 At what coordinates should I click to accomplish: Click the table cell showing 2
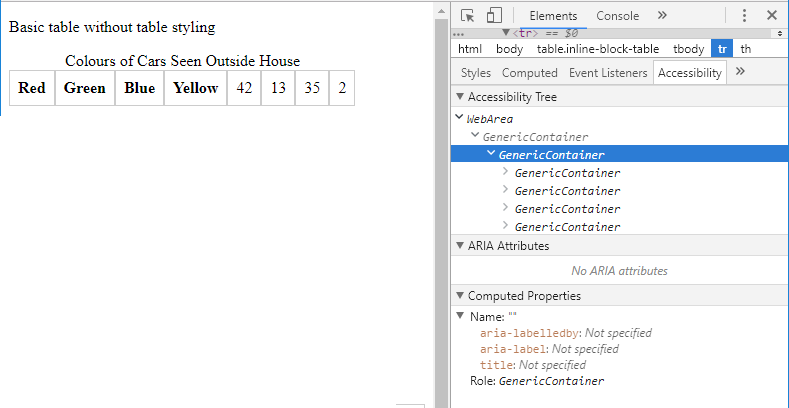point(342,88)
